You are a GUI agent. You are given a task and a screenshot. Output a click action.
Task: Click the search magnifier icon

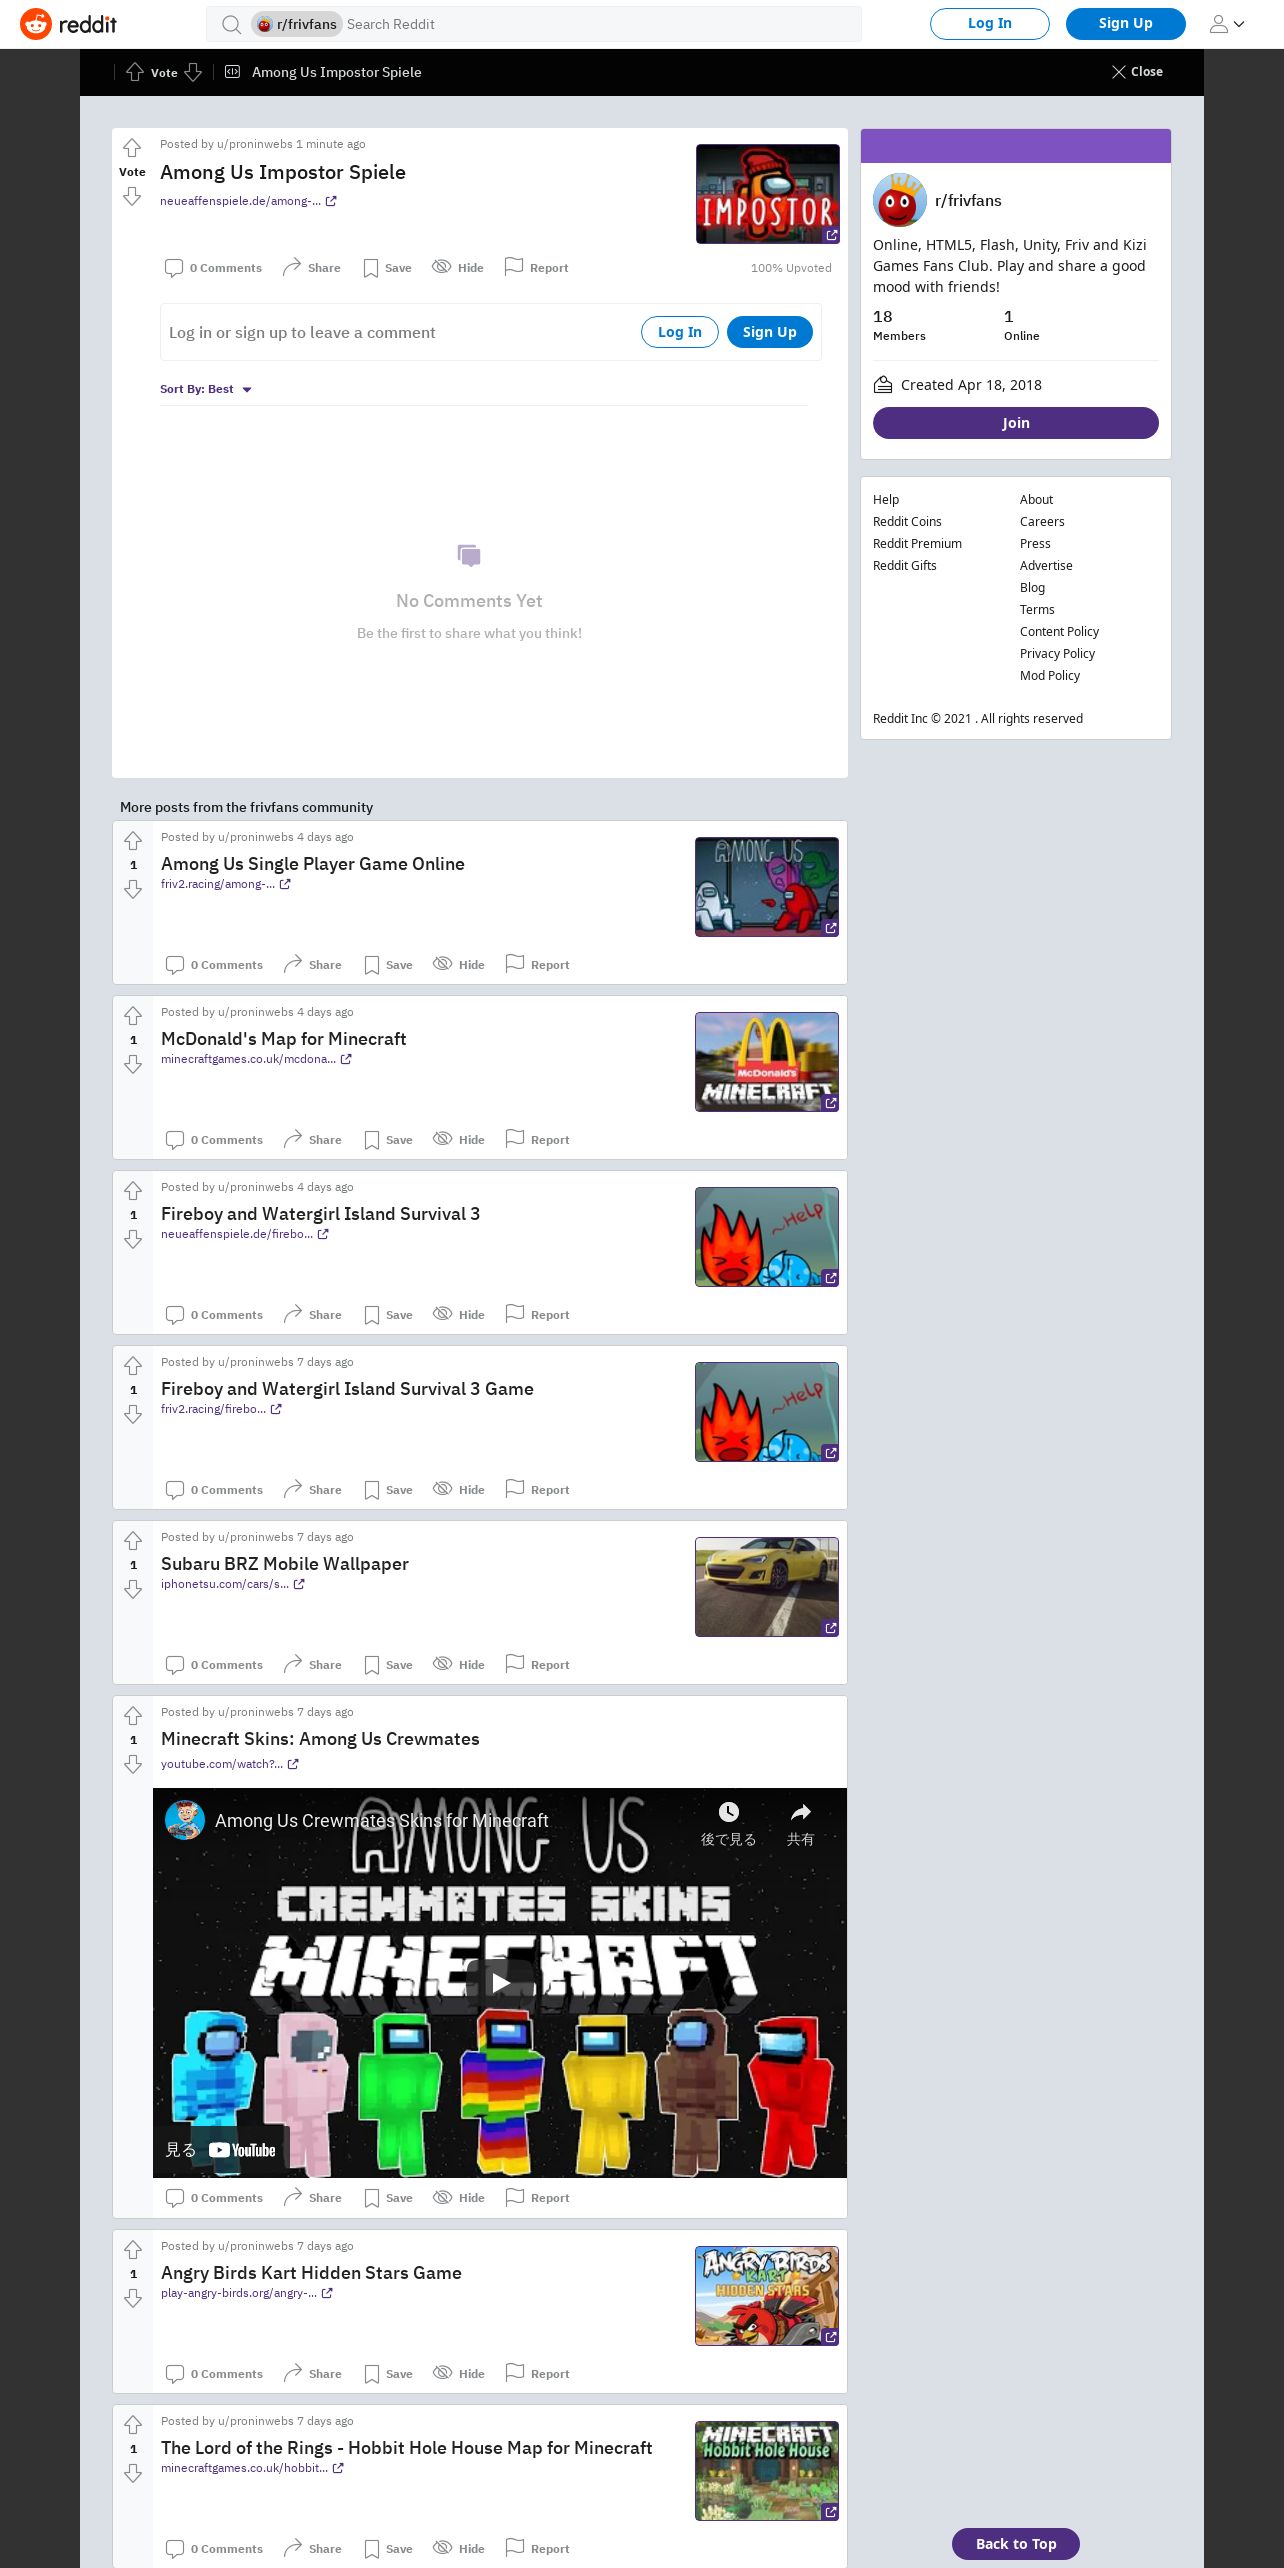click(x=231, y=24)
